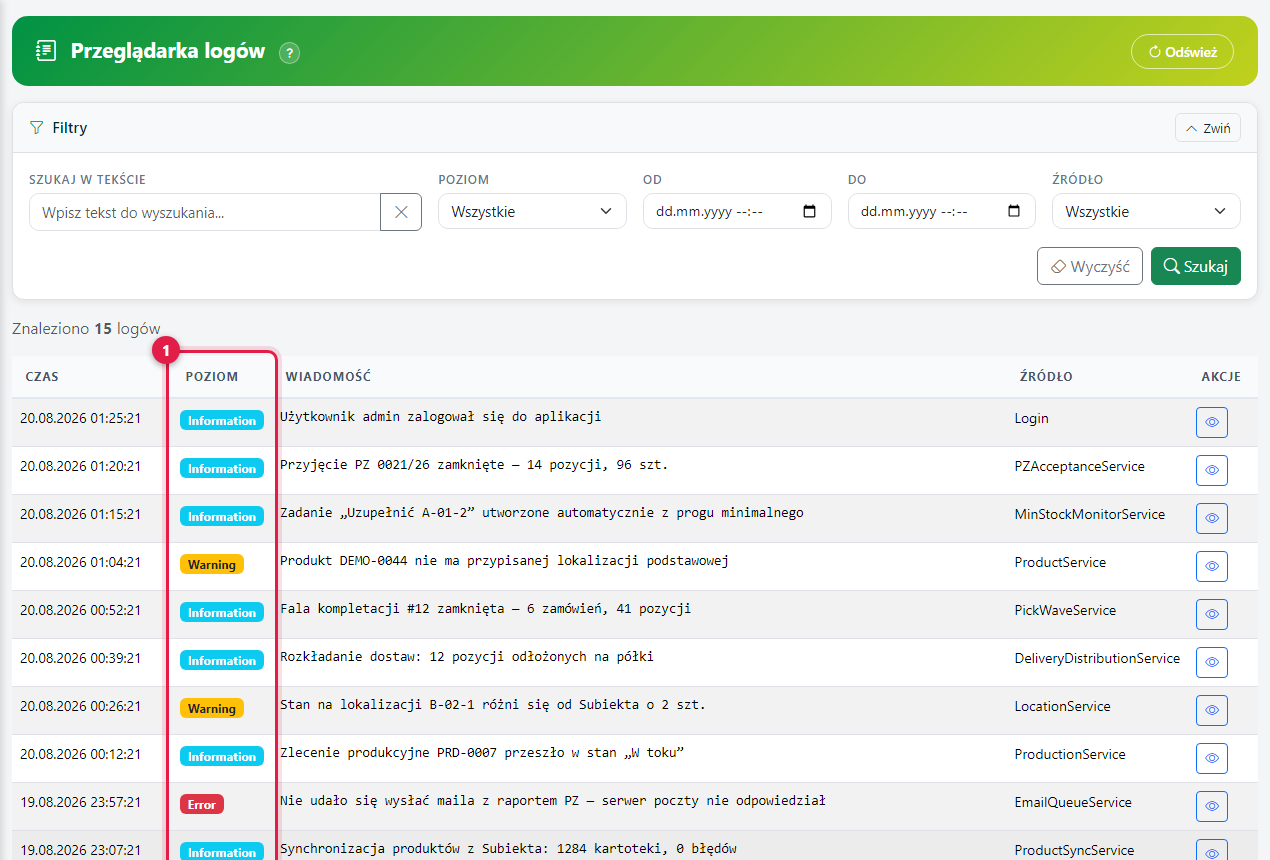Focus the Szukaj w tekście search field
Screen dimensions: 1270x860
coord(205,212)
